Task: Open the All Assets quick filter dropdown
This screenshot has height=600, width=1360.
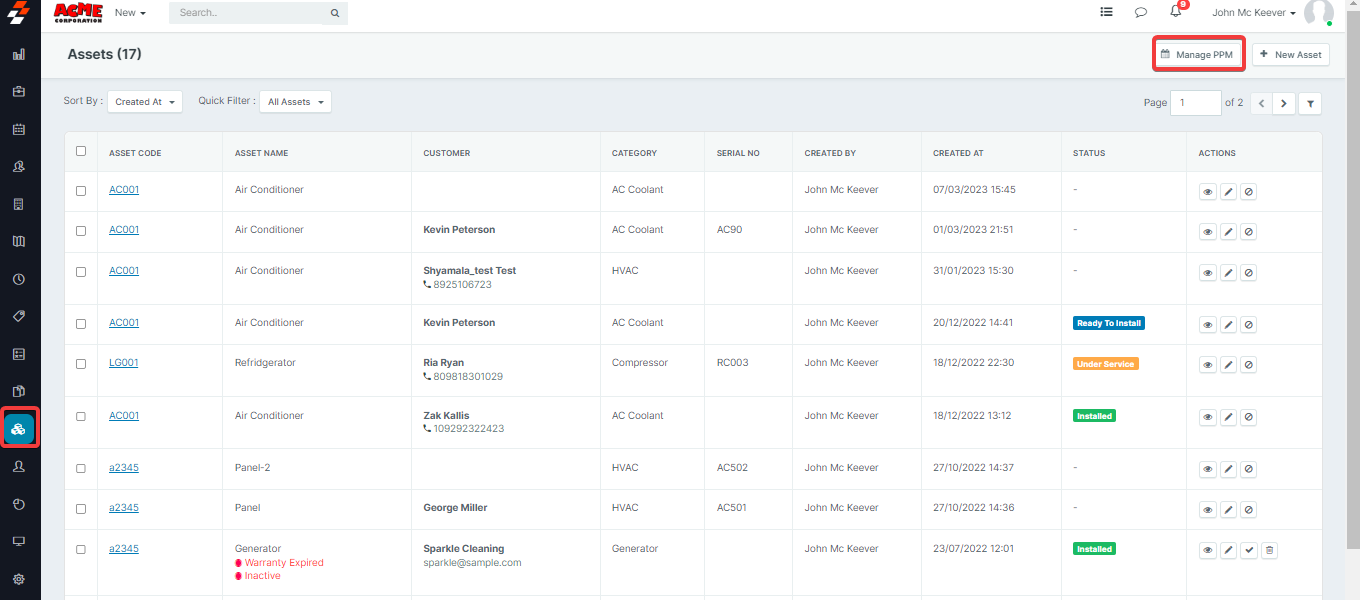Action: 295,102
